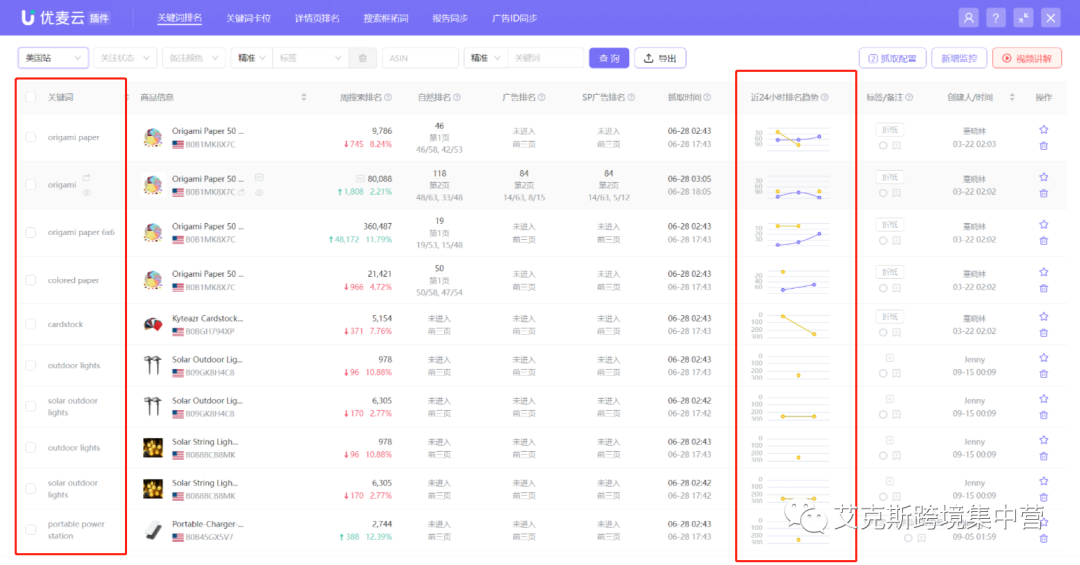Switch to the 关键词卡位 tab
Viewport: 1080px width, 565px height.
point(248,18)
